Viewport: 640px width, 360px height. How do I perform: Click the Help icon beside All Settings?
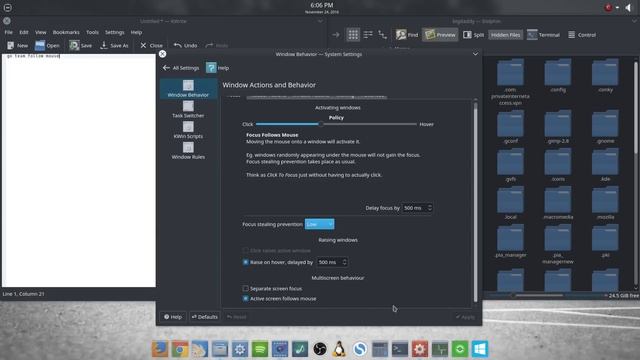[x=211, y=68]
